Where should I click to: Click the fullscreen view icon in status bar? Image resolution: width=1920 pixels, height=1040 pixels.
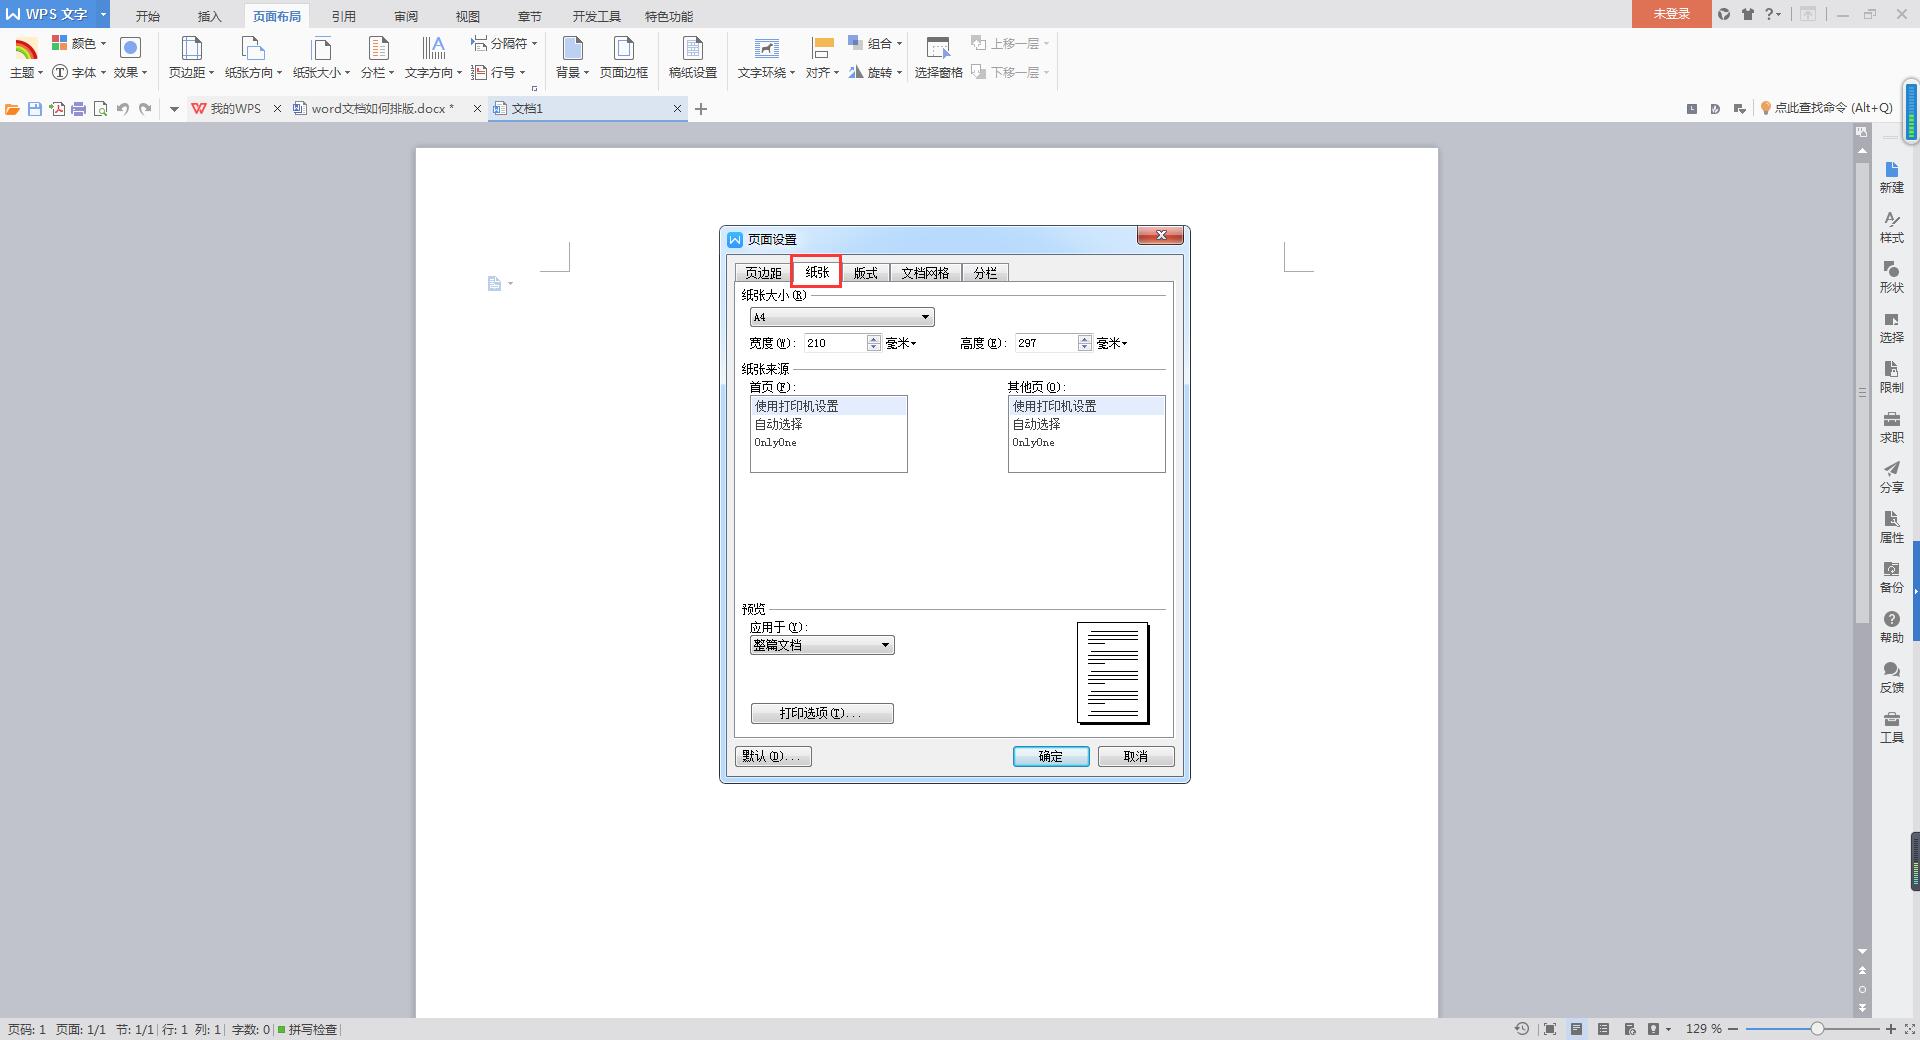(x=1550, y=1029)
